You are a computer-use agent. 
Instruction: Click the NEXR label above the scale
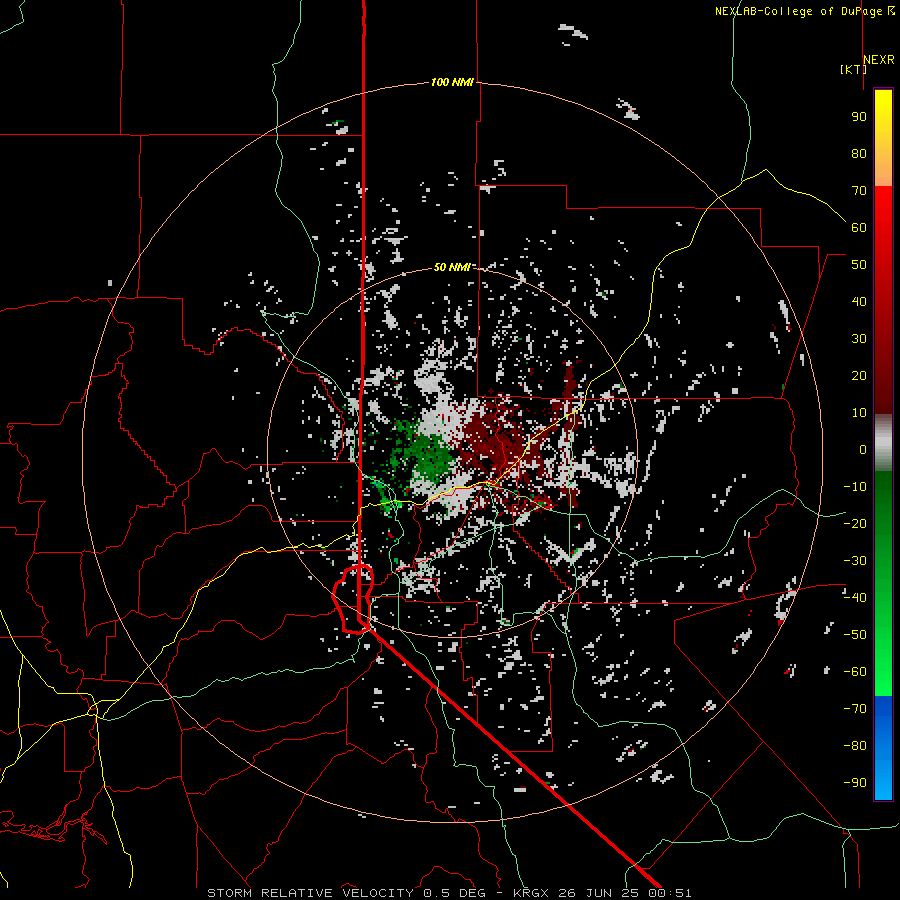pyautogui.click(x=878, y=60)
